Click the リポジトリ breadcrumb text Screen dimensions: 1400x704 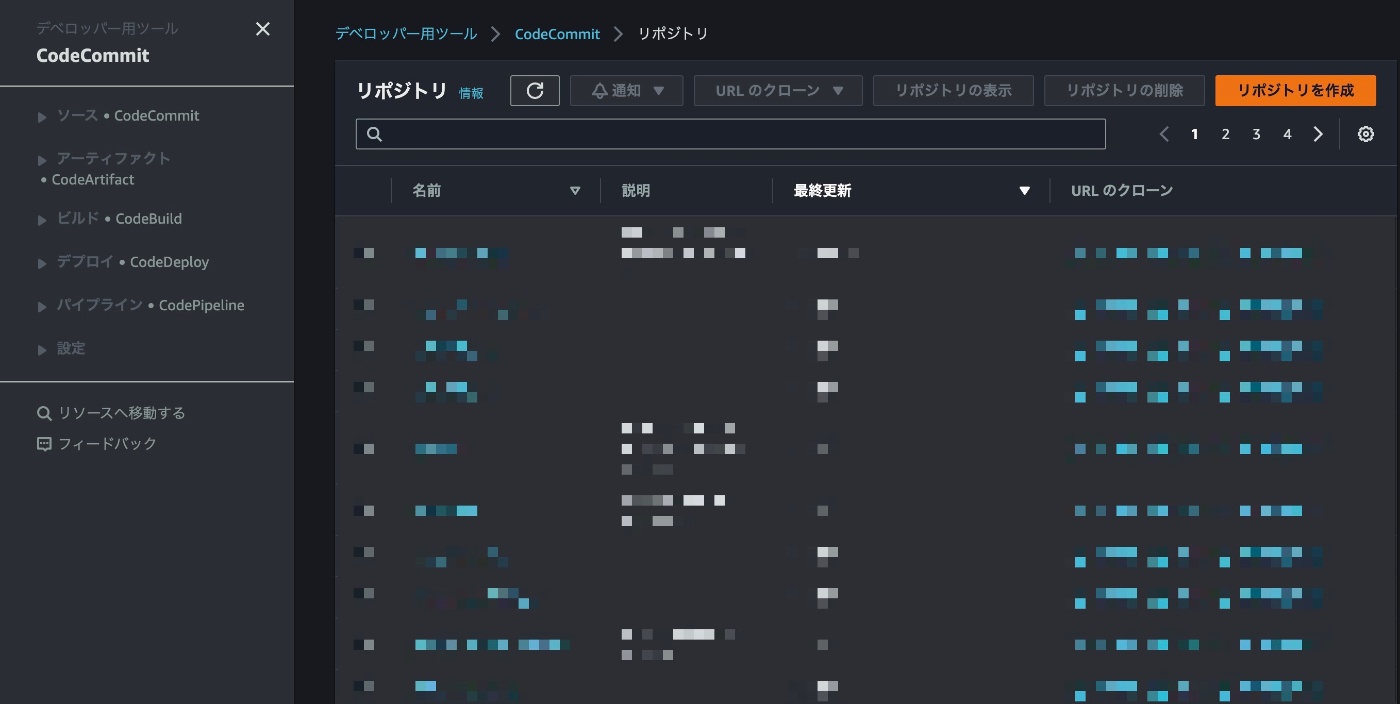(x=673, y=34)
